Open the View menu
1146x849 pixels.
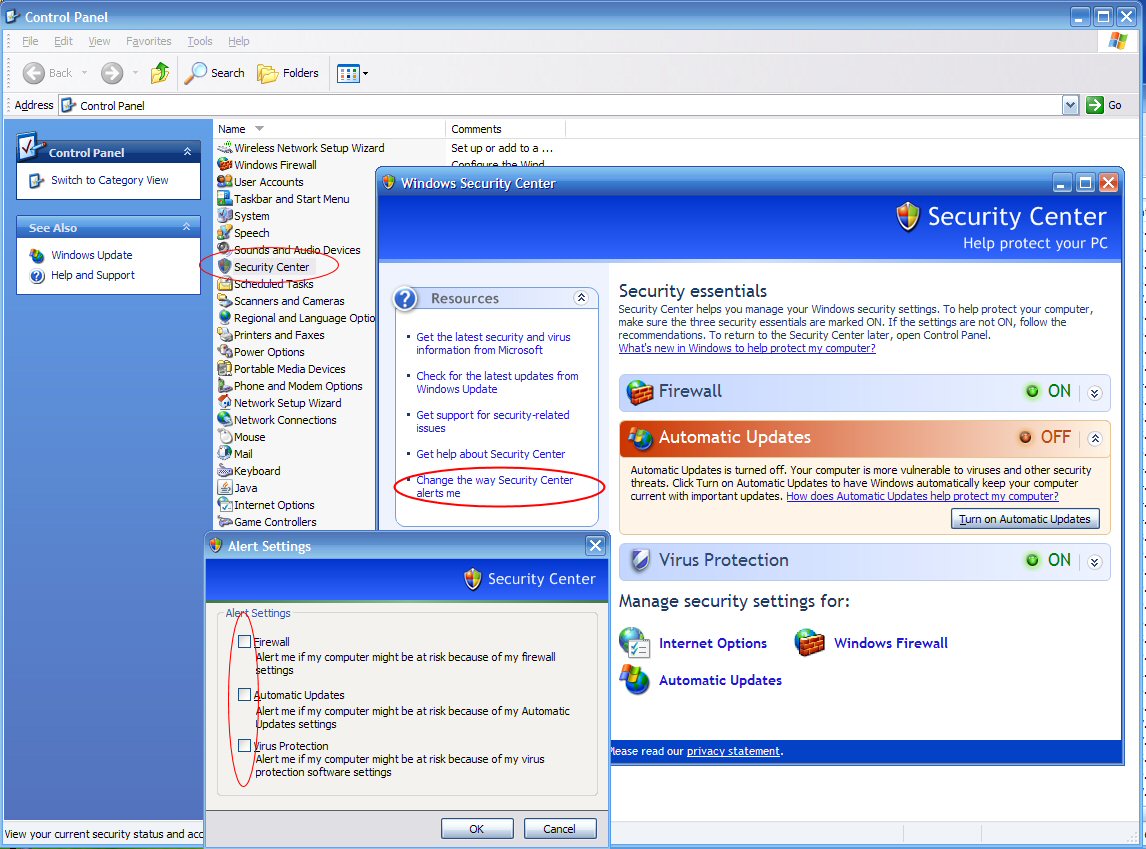pos(99,41)
